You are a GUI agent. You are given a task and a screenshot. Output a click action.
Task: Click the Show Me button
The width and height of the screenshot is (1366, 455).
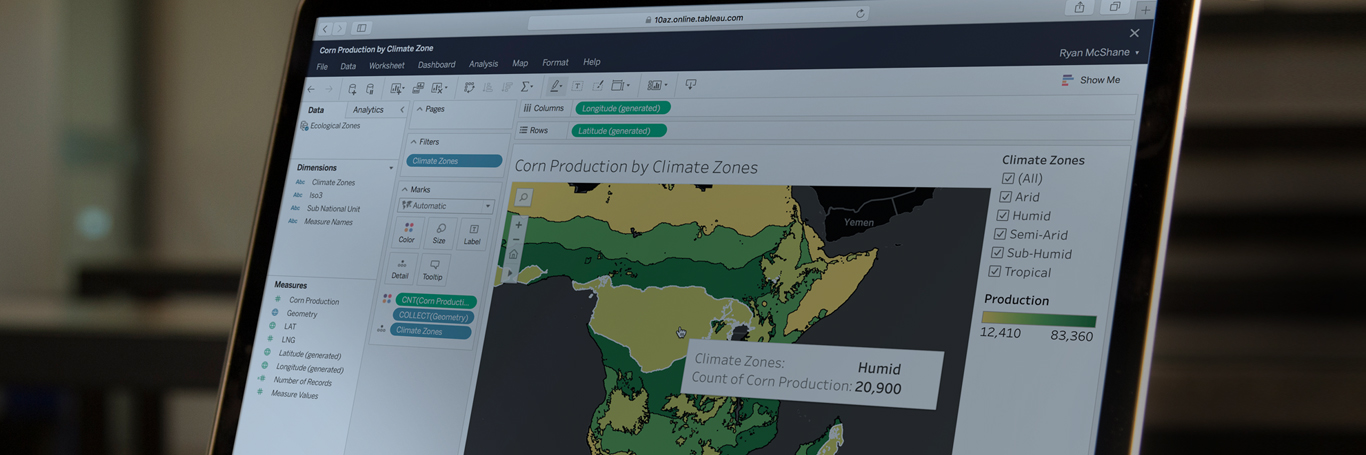coord(1091,80)
